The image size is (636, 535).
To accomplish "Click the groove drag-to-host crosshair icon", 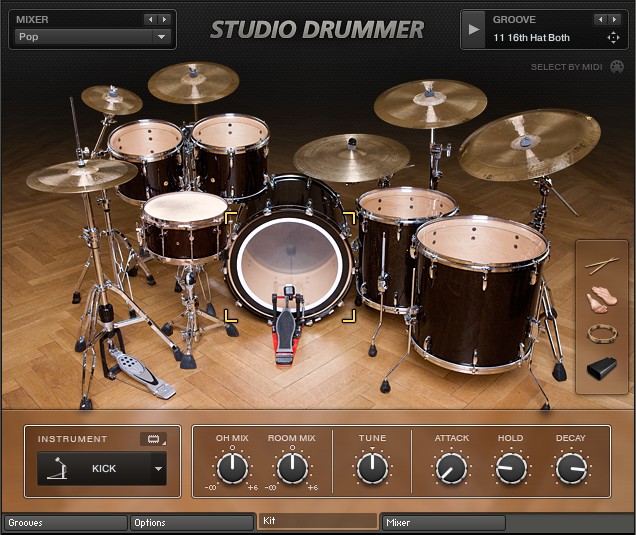I will 613,38.
